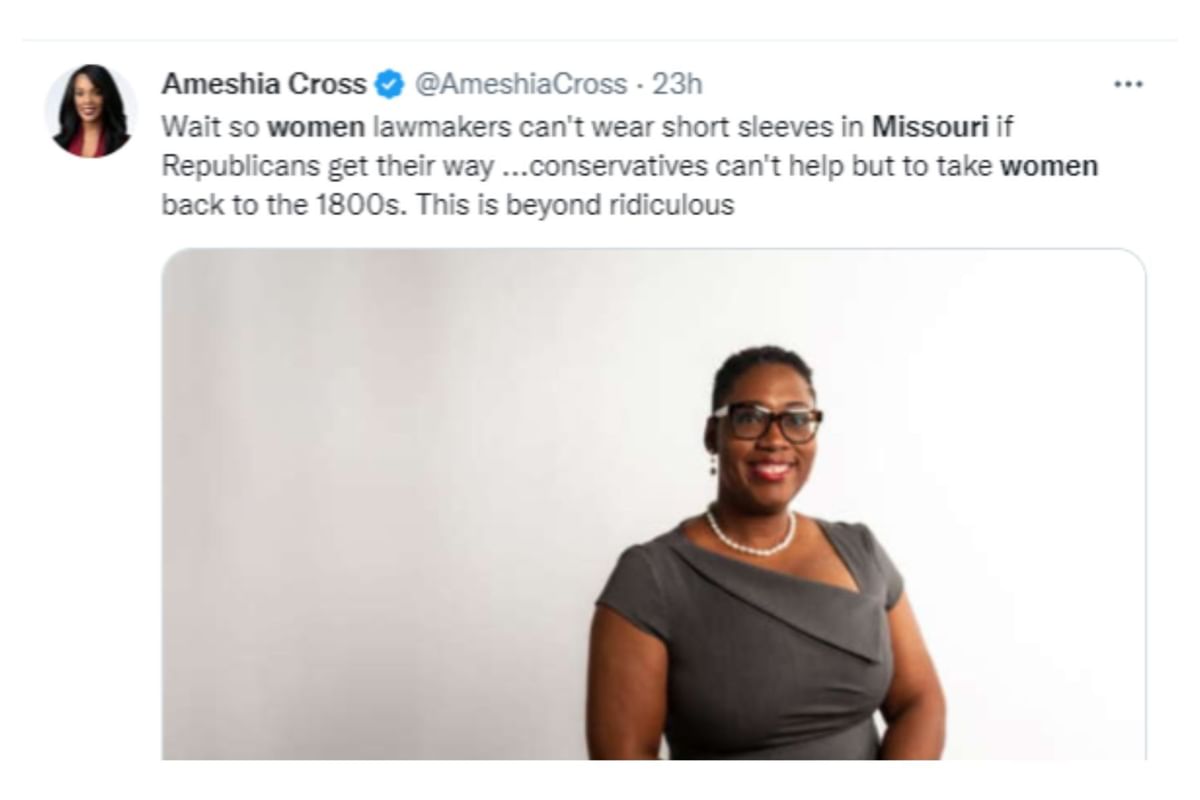
Task: Click bold word women after 'to take'
Action: (x=1049, y=166)
